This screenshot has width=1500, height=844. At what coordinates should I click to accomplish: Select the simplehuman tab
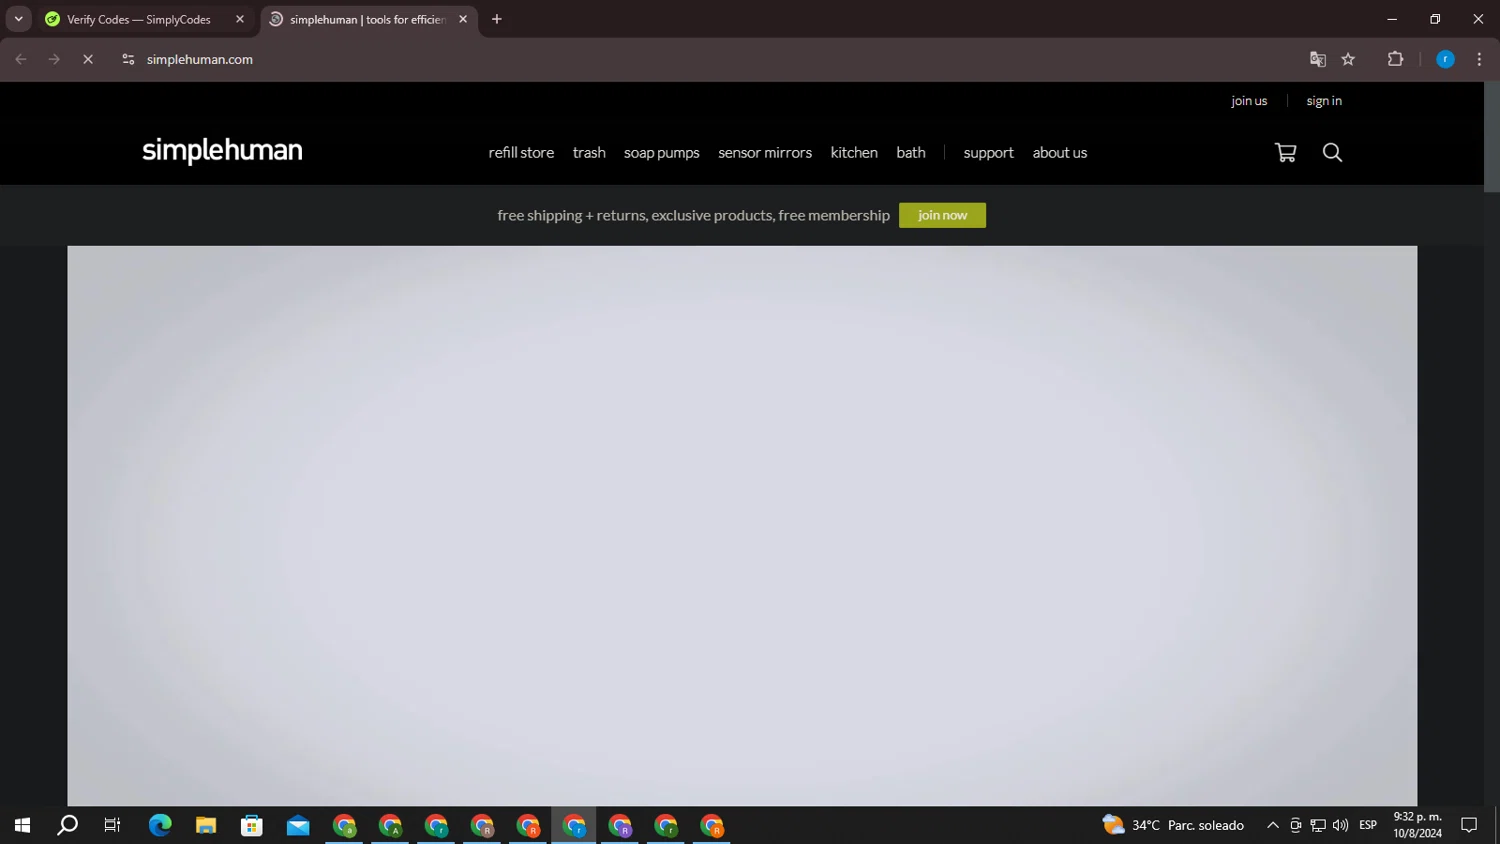click(368, 19)
